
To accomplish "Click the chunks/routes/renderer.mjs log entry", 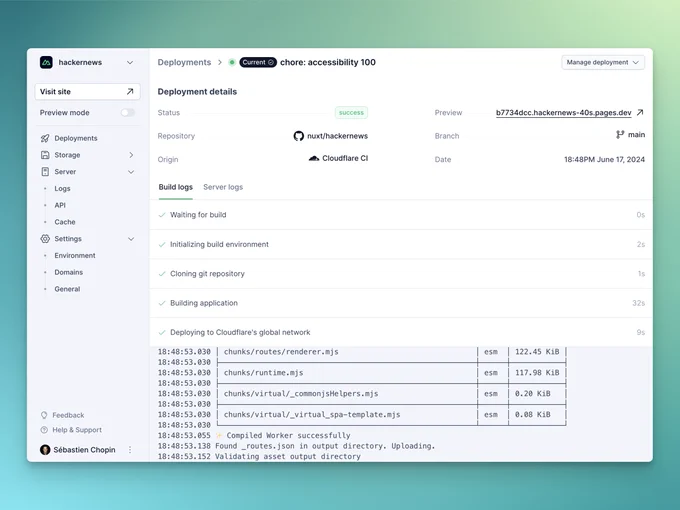I will pyautogui.click(x=281, y=352).
